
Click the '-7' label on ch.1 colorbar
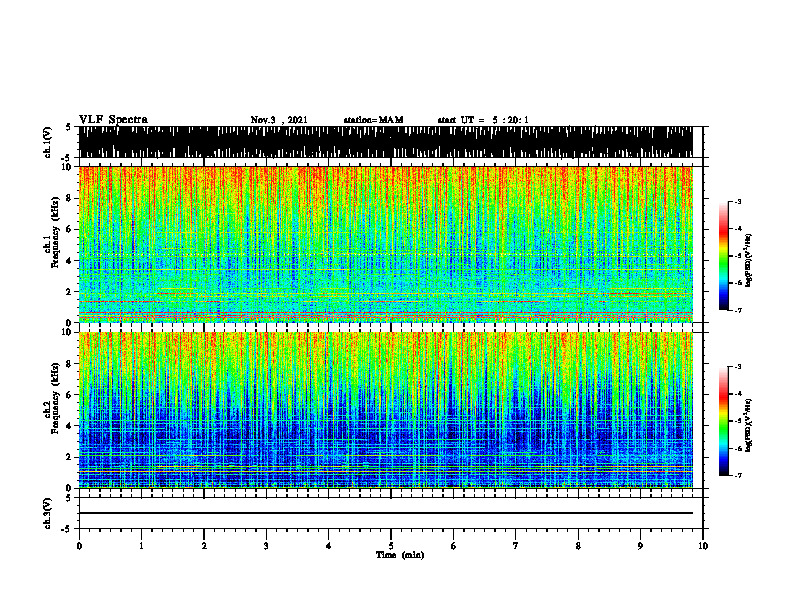tap(737, 310)
